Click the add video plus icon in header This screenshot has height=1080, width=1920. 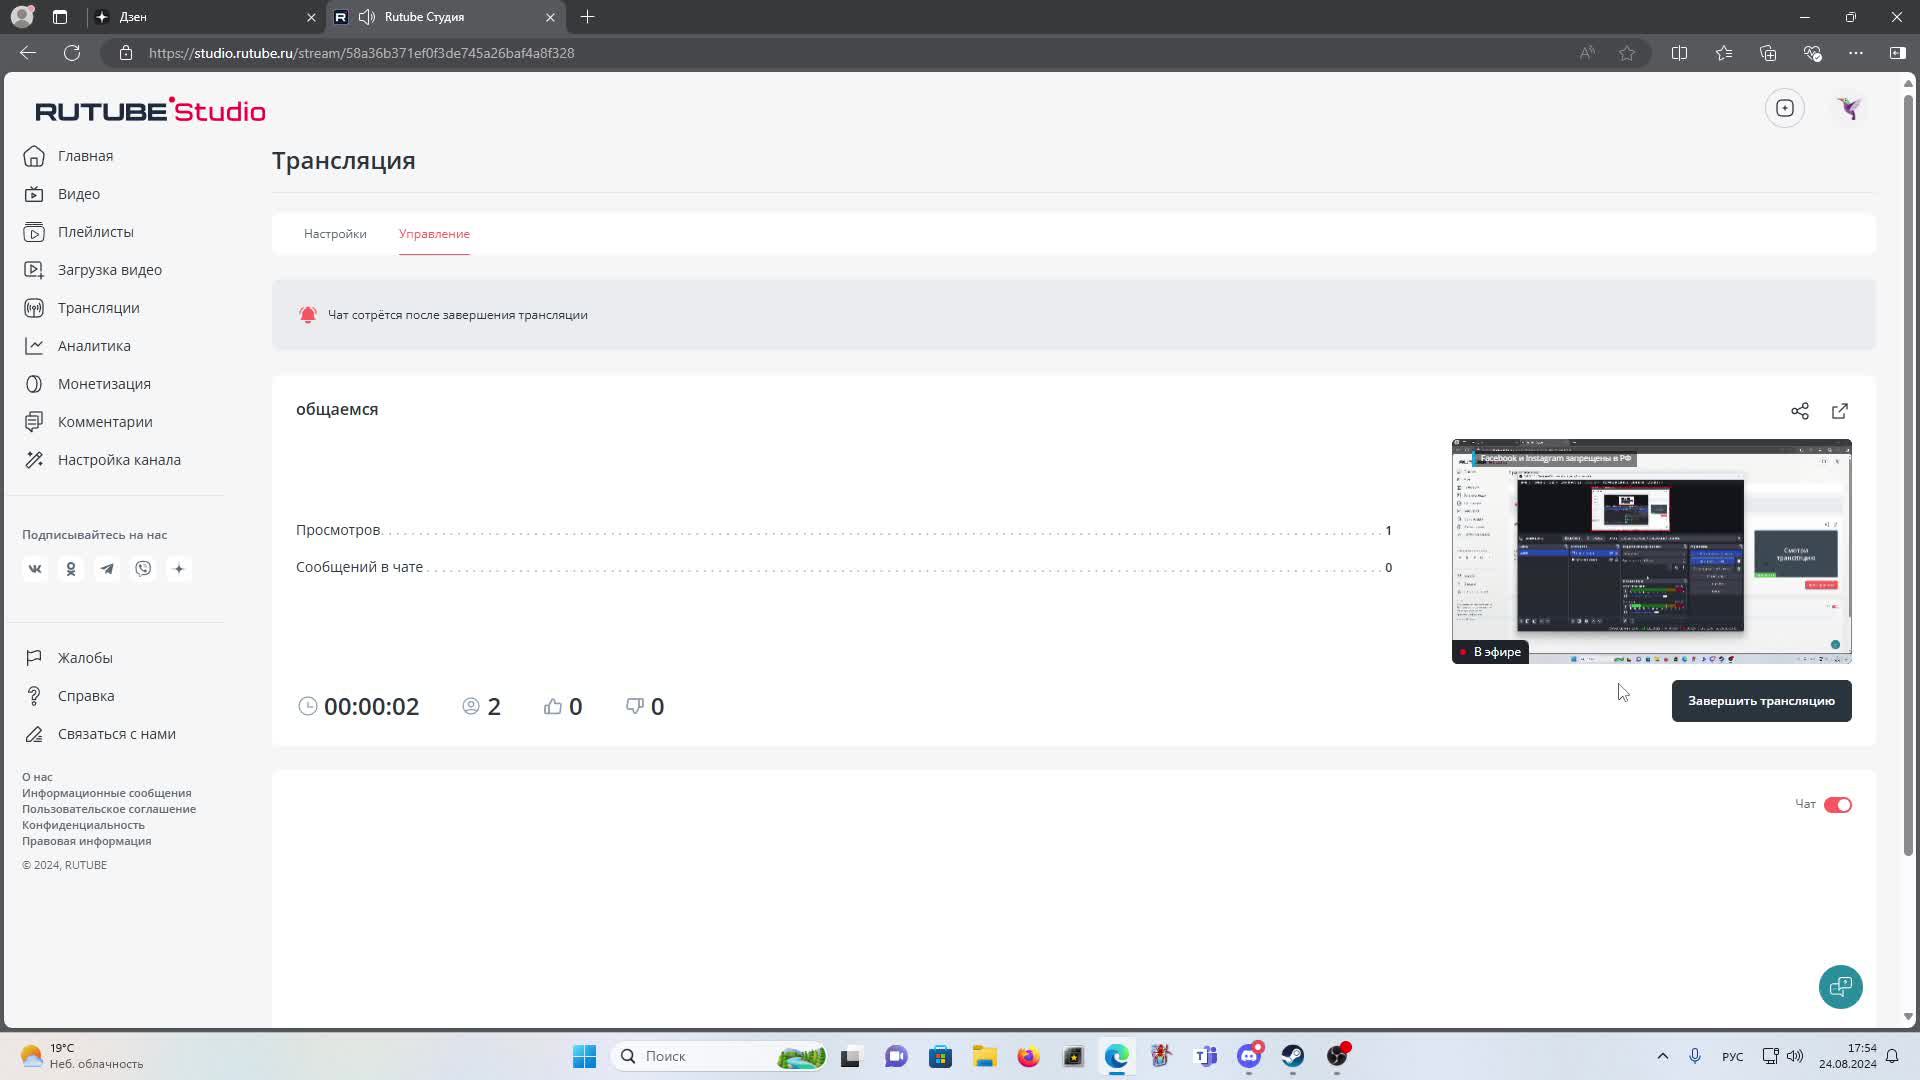[1784, 108]
